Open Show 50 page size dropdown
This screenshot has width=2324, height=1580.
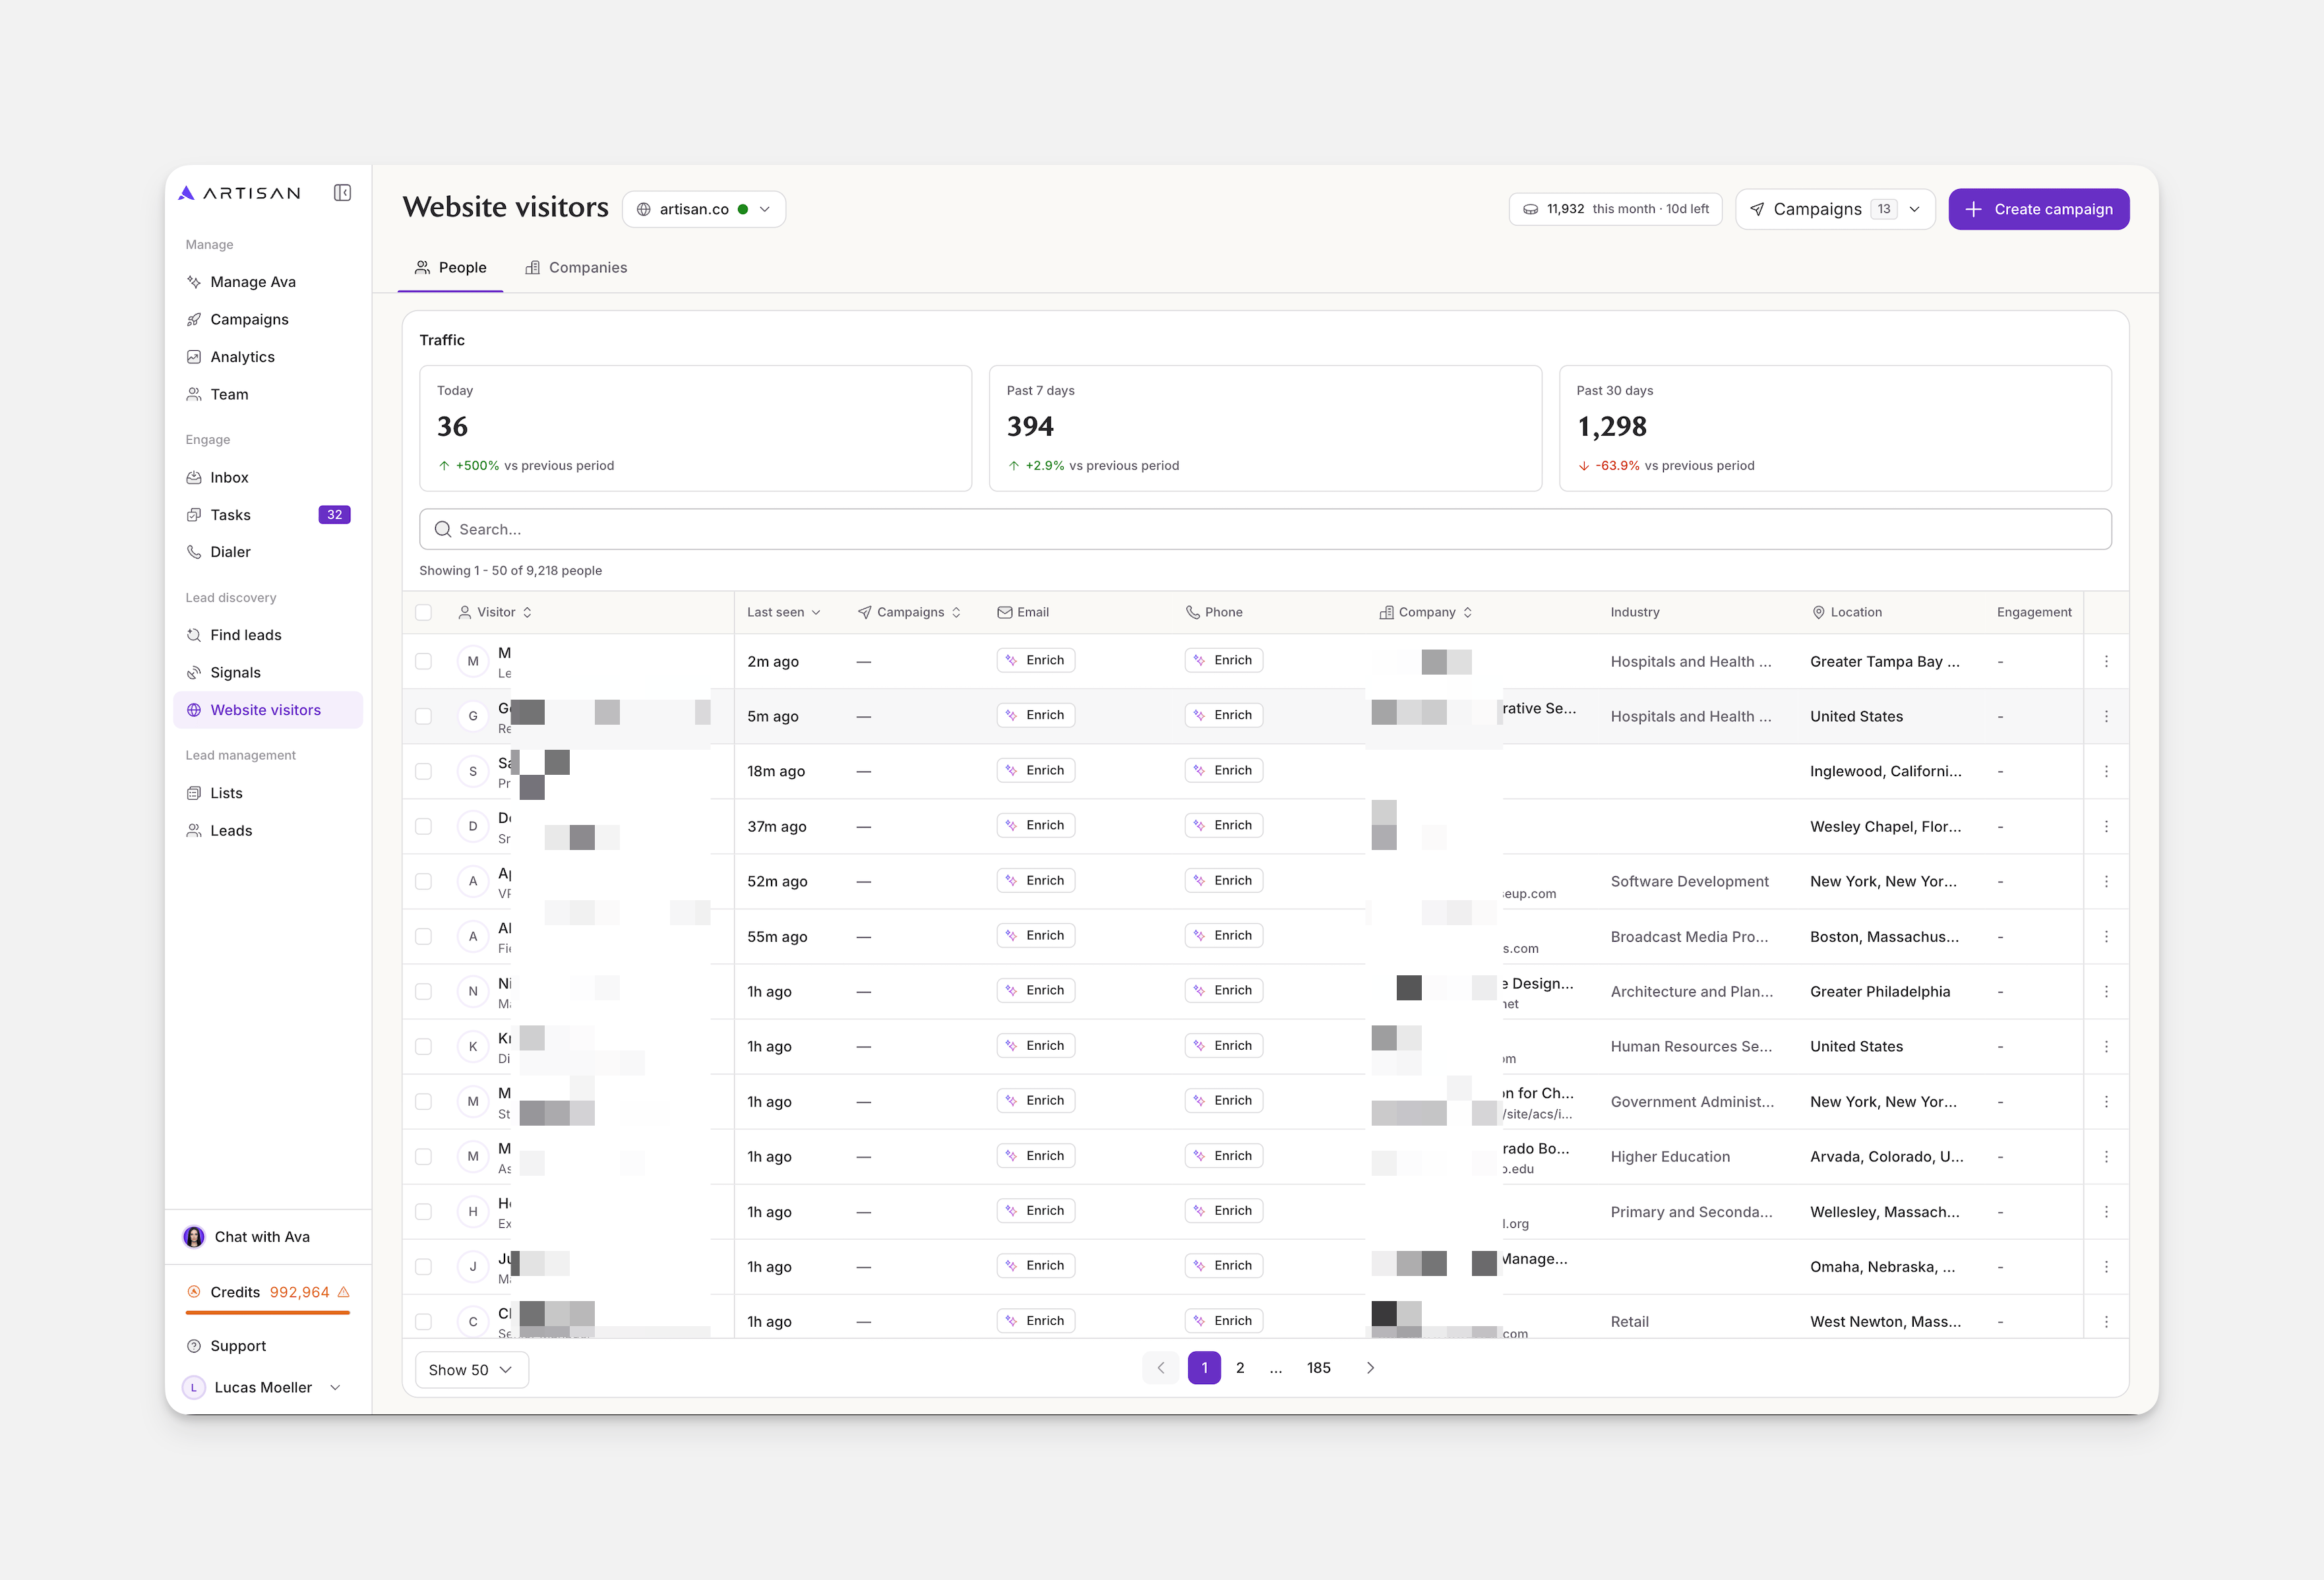pyautogui.click(x=471, y=1369)
